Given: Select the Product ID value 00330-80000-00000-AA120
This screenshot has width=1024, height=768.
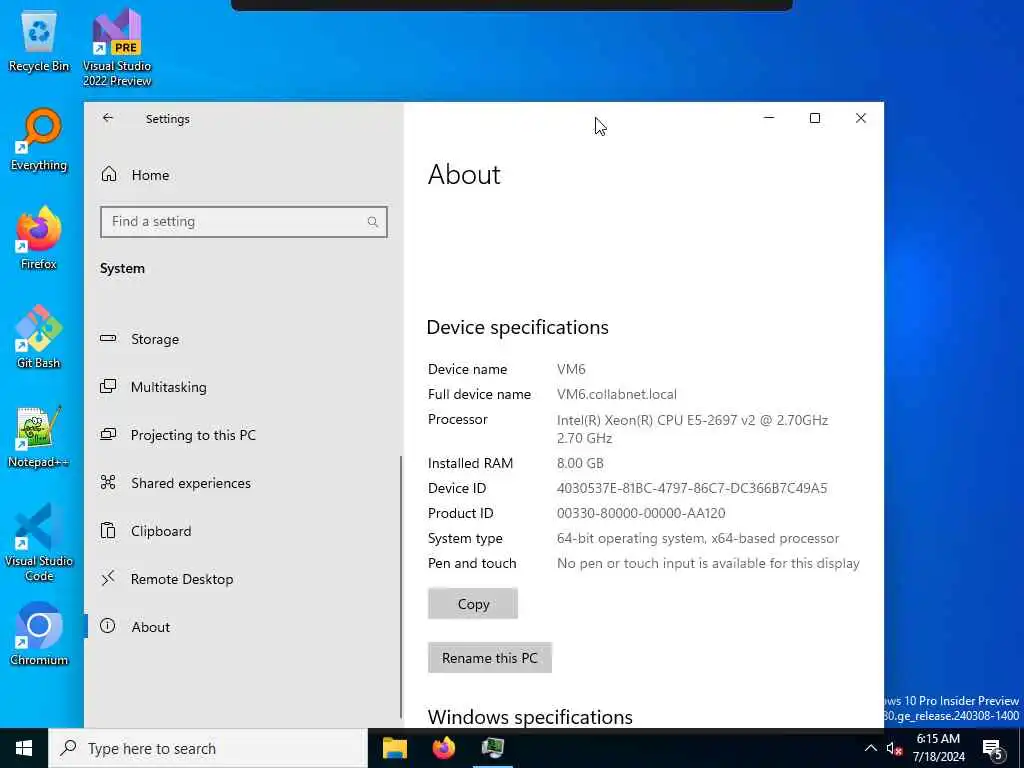Looking at the screenshot, I should 641,513.
